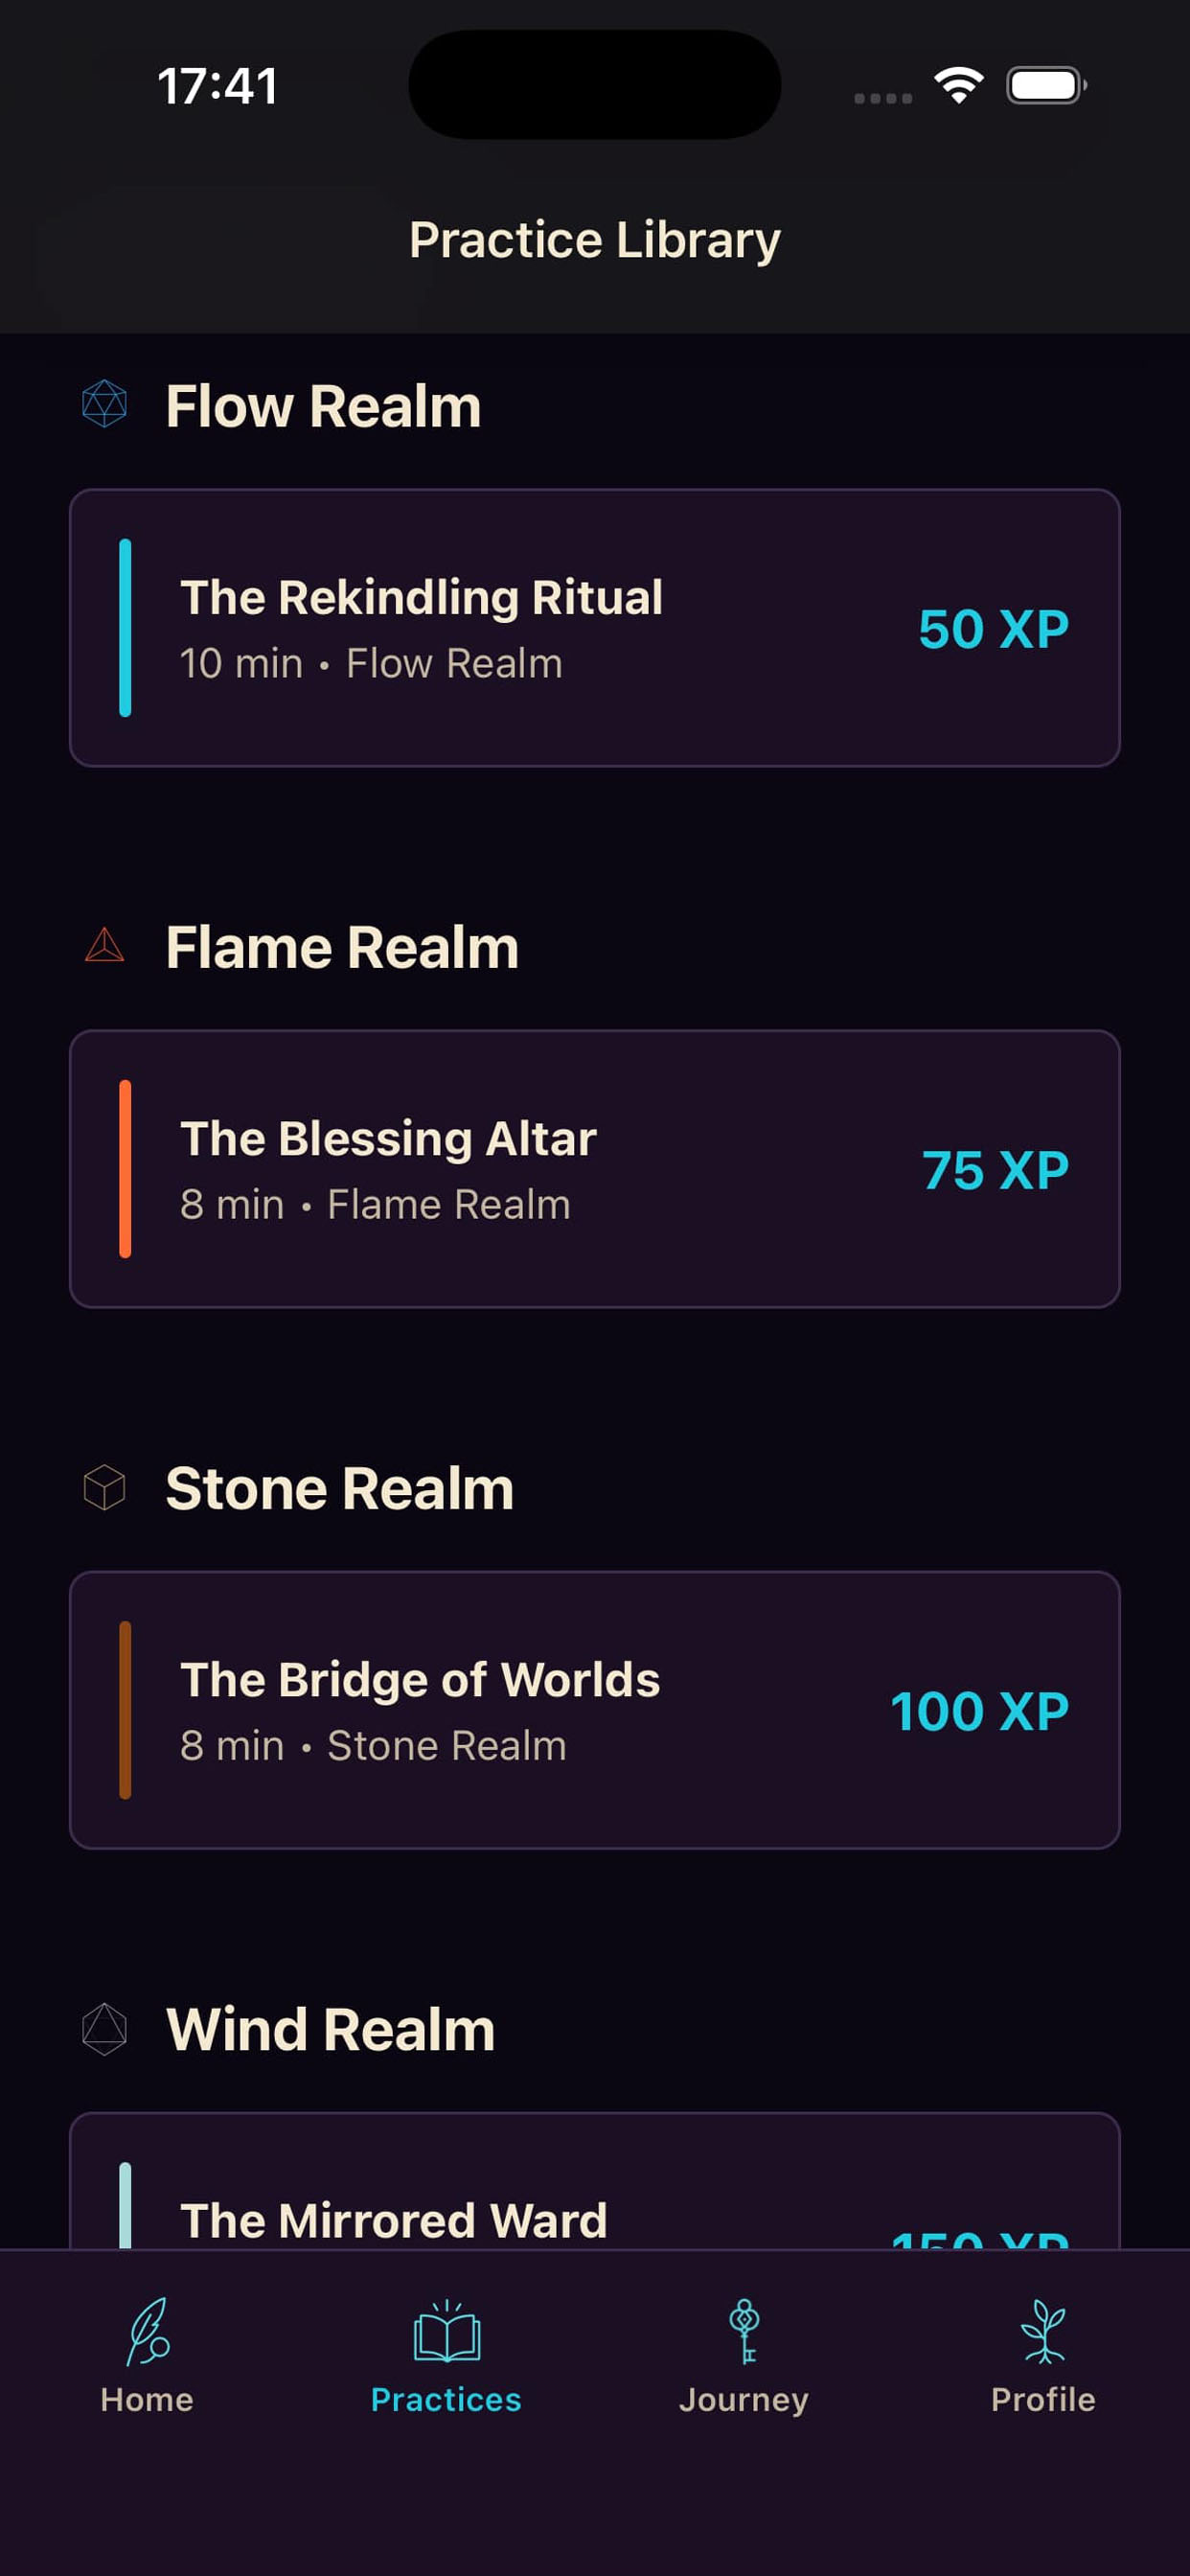Click the Flow Realm section heading
This screenshot has width=1190, height=2576.
pos(324,405)
